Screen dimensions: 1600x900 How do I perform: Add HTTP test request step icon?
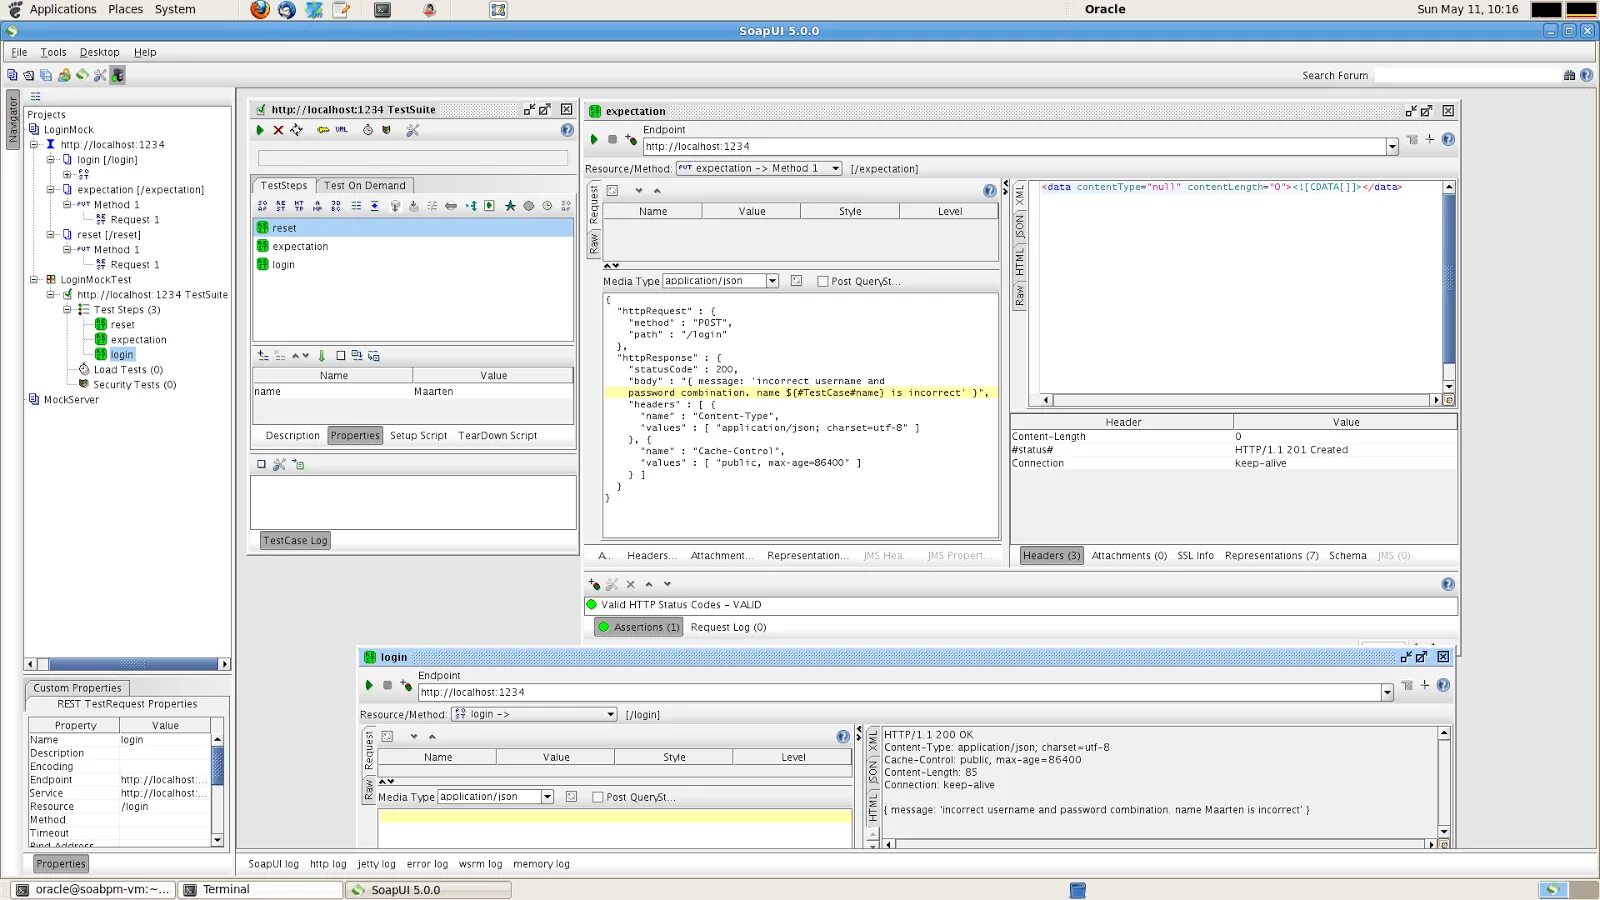coord(299,206)
